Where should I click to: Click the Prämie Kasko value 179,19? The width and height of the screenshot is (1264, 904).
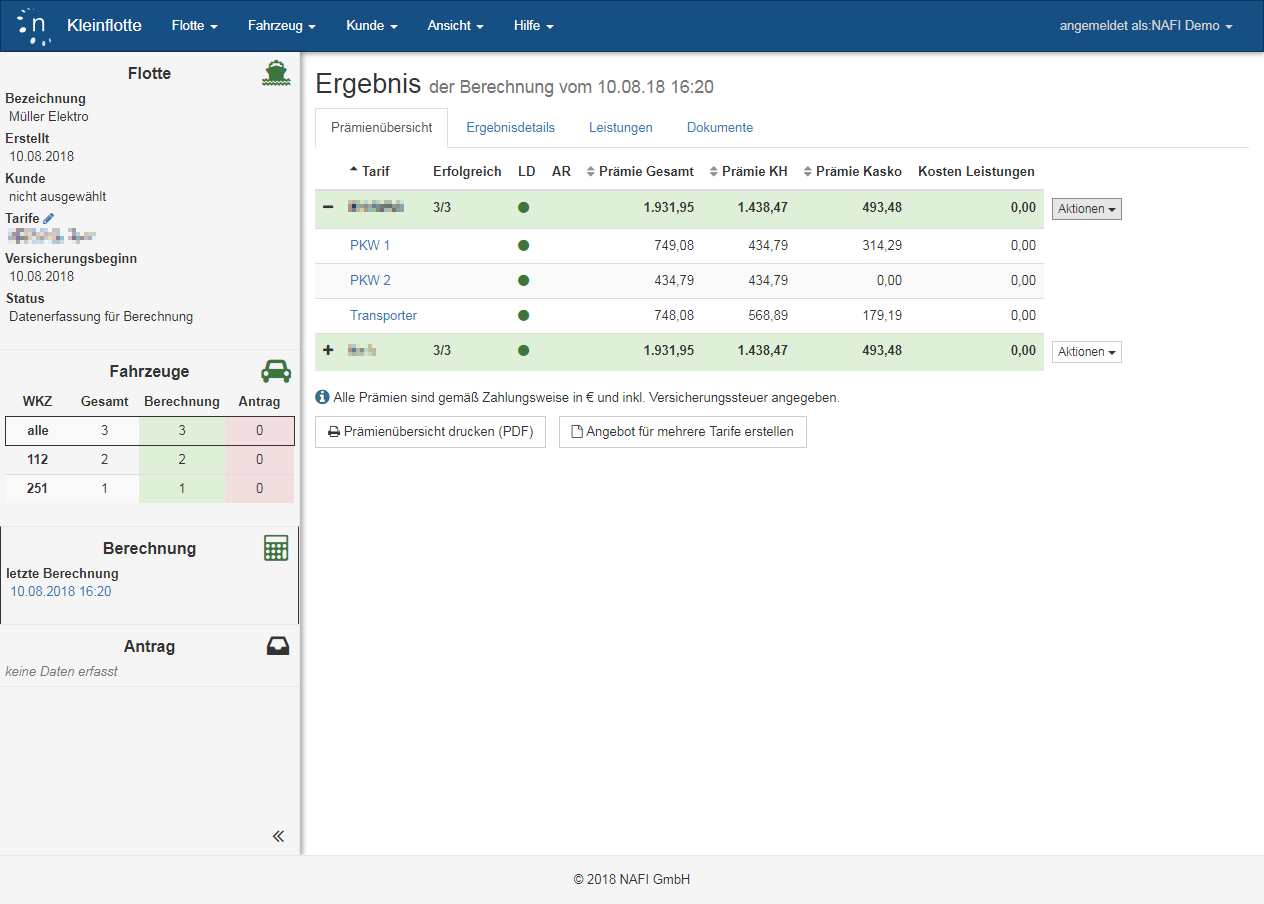(x=882, y=315)
